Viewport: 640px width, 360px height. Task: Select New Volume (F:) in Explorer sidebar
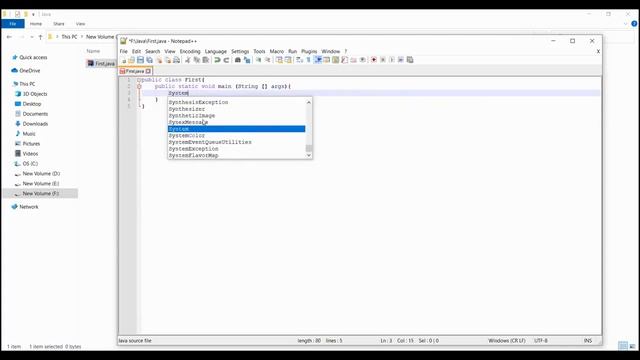(40, 193)
